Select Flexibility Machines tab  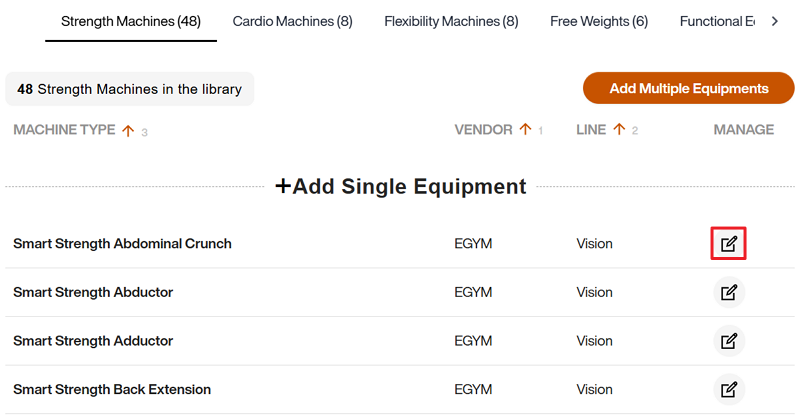coord(451,21)
